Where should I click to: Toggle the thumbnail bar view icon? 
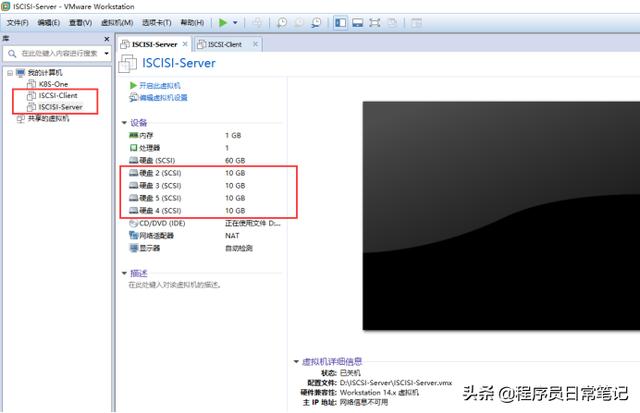(x=358, y=22)
